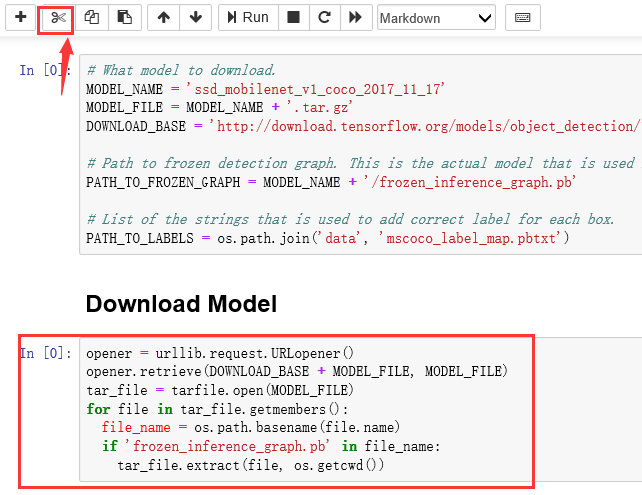Paste cells below using the clipboard icon

125,18
